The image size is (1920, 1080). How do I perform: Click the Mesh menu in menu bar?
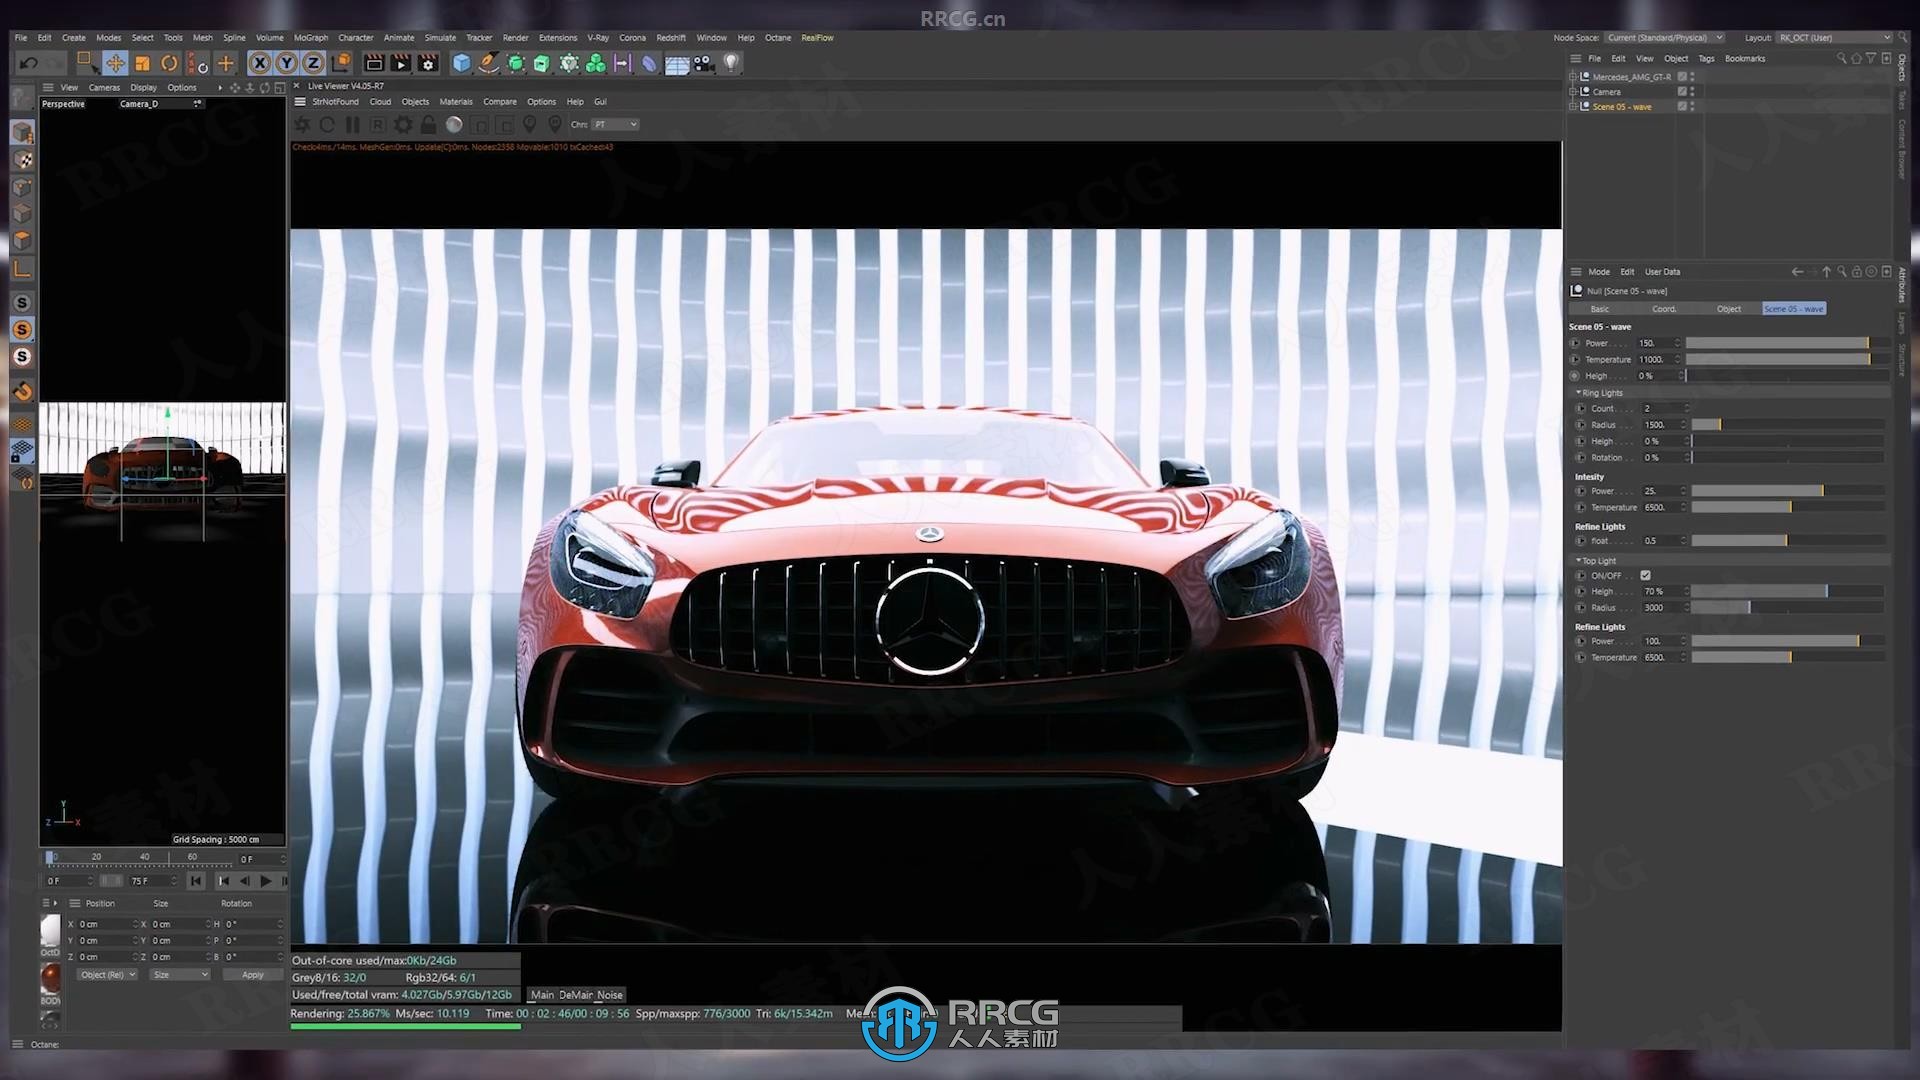click(202, 37)
